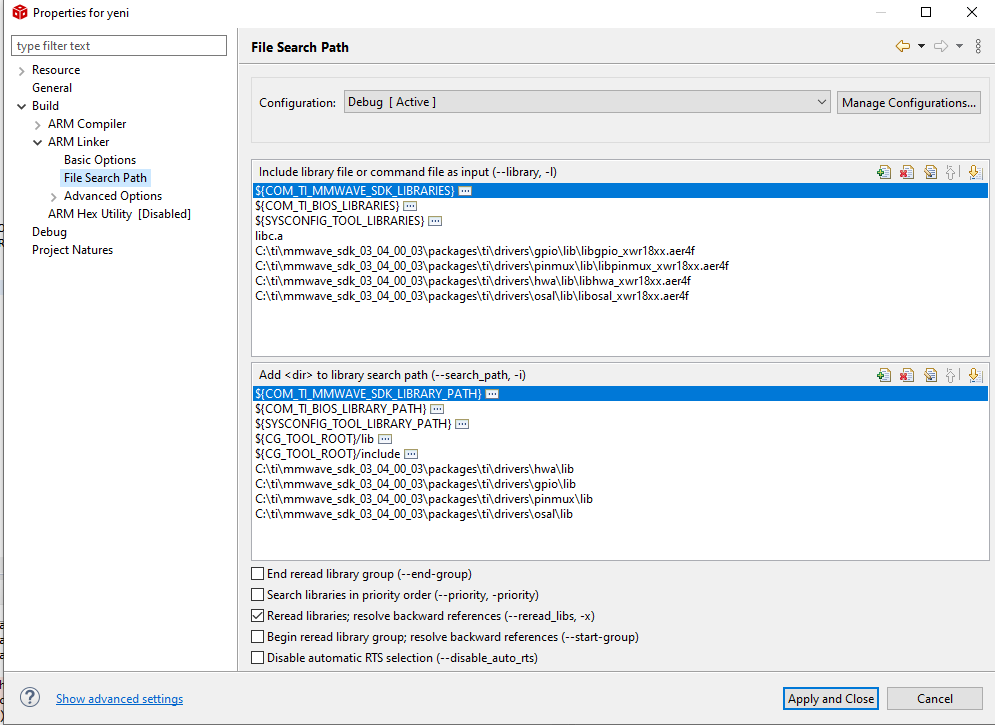Select General in the properties tree
The width and height of the screenshot is (995, 725).
52,88
